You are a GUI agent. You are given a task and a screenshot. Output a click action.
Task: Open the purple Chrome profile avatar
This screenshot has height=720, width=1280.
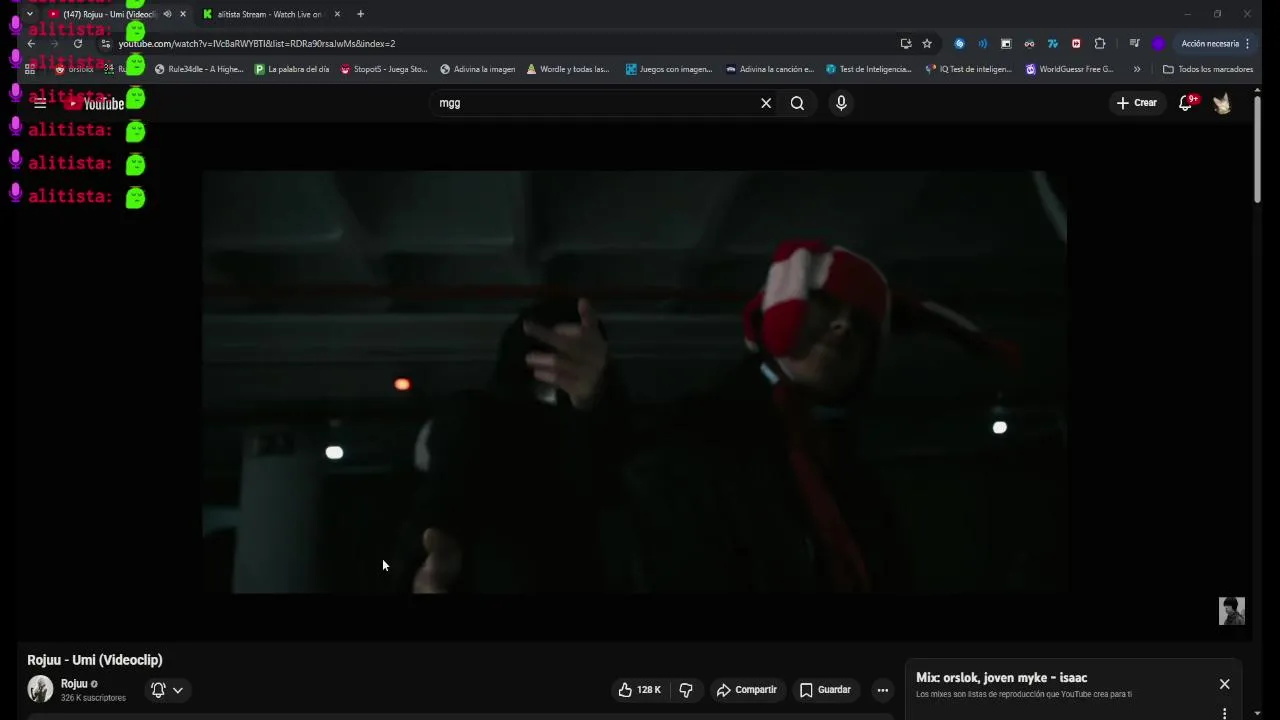[1158, 44]
